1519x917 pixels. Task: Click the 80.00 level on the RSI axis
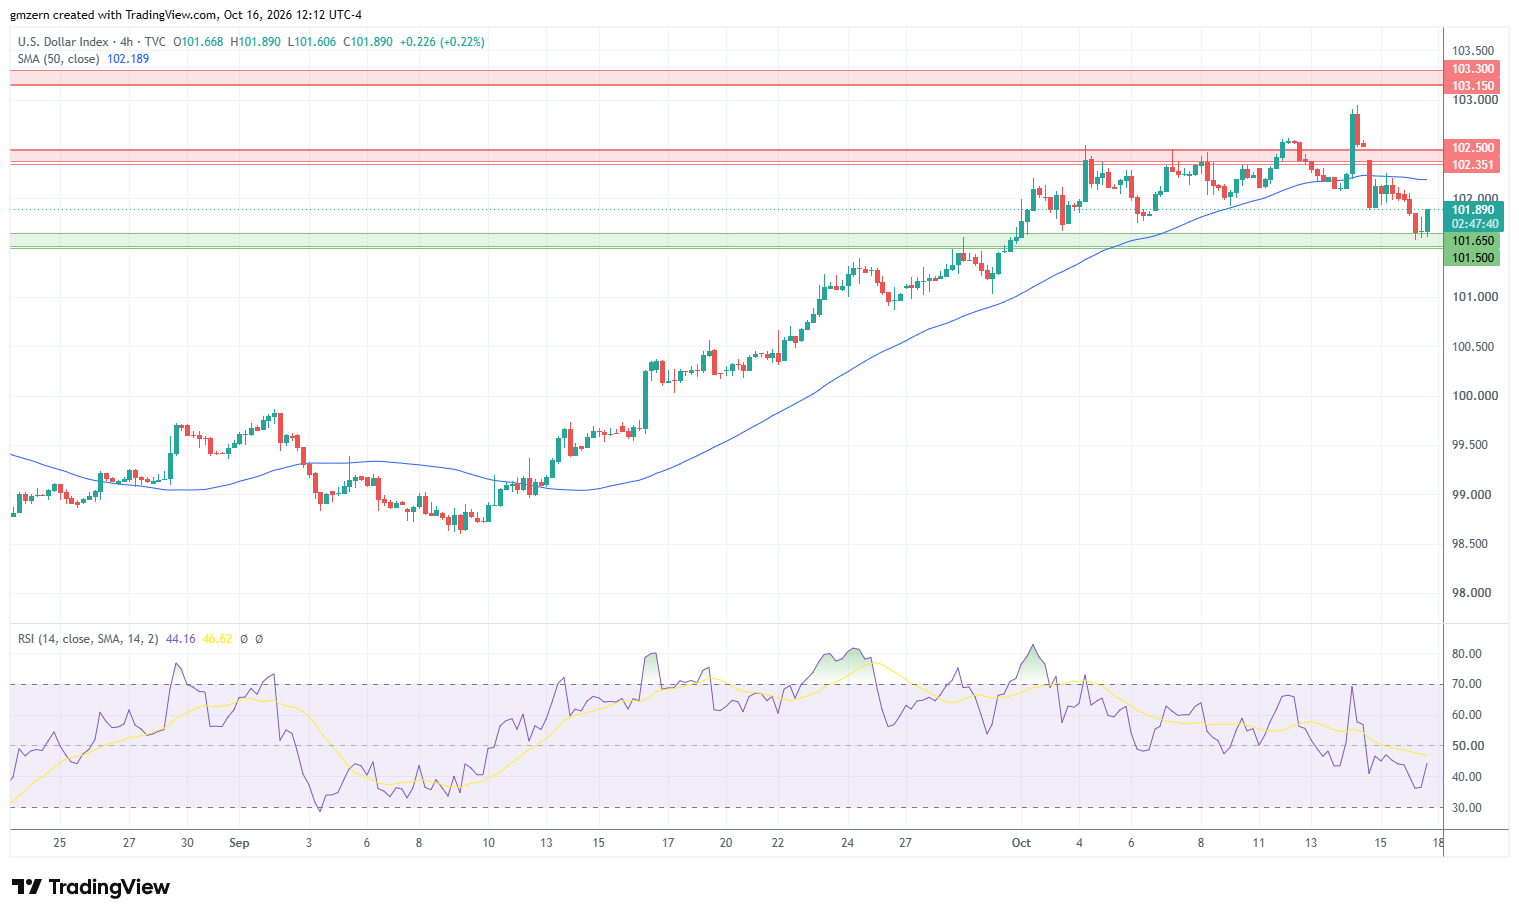(1467, 654)
